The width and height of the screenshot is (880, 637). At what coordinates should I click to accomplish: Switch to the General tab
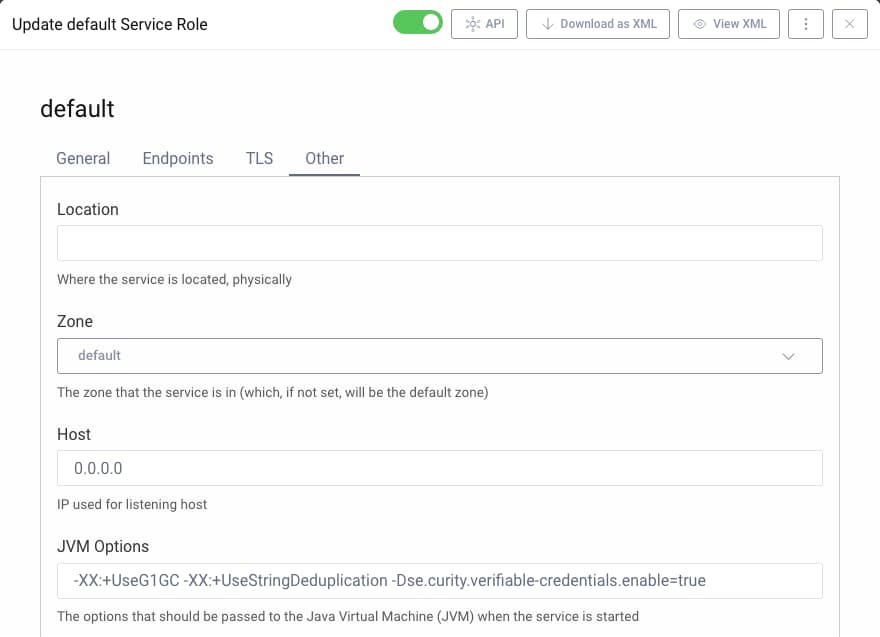click(83, 158)
